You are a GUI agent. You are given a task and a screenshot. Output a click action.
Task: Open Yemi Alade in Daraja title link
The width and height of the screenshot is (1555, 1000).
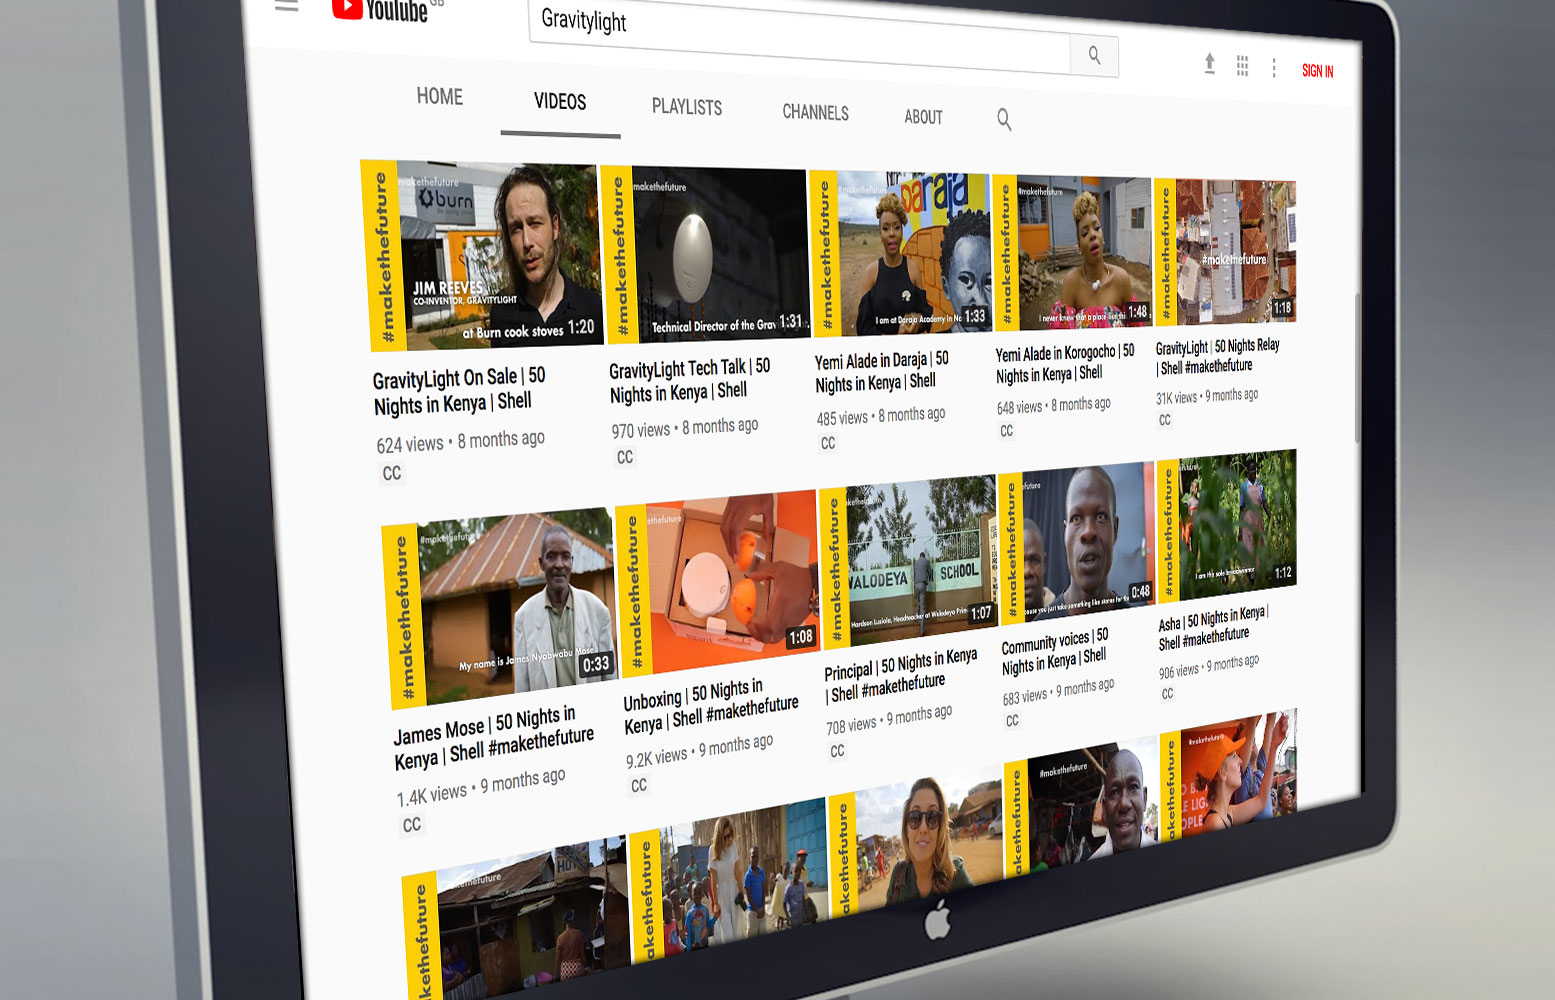[x=881, y=372]
